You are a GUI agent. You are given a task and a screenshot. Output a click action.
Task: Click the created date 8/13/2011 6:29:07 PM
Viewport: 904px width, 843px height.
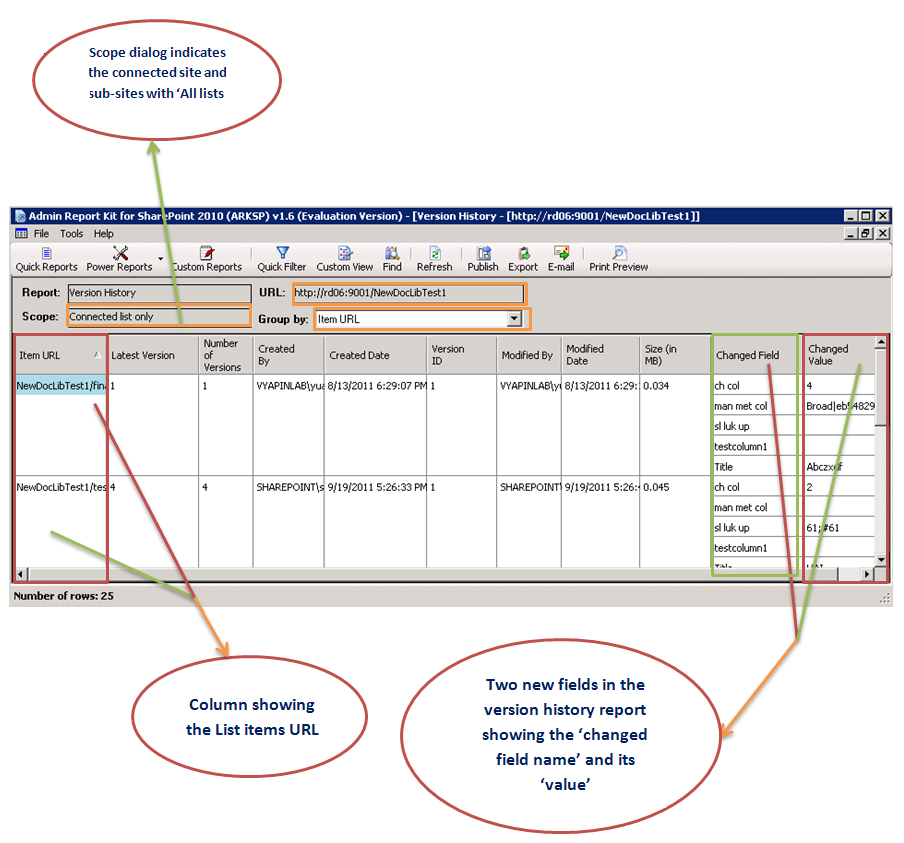click(375, 386)
